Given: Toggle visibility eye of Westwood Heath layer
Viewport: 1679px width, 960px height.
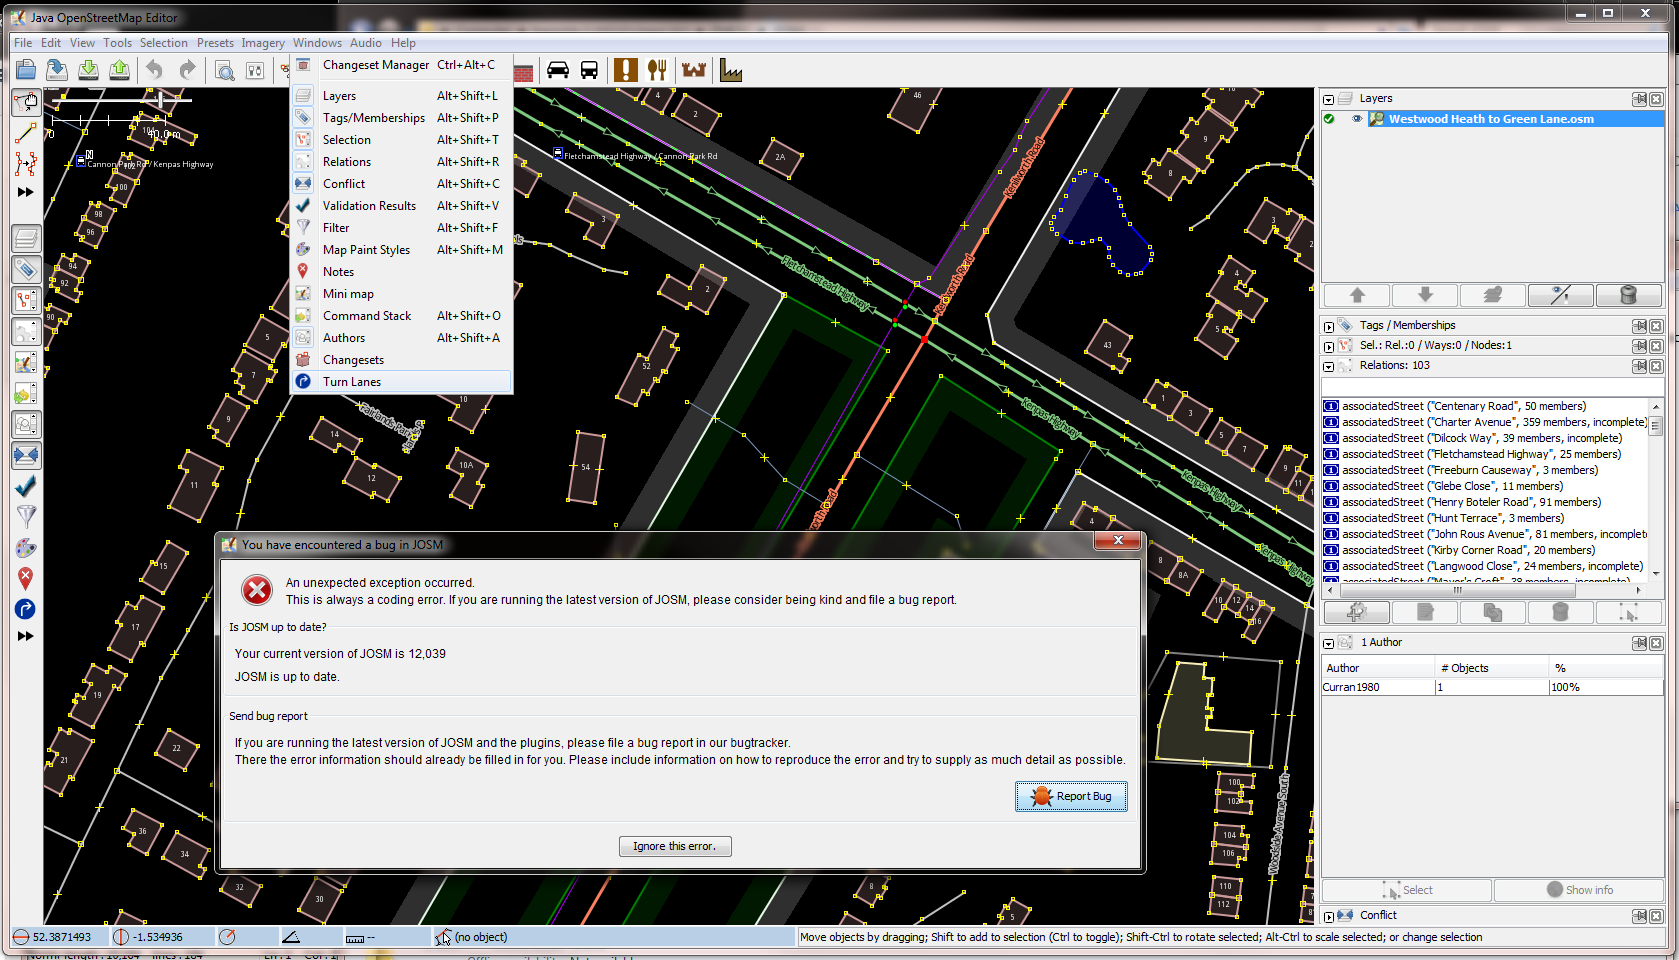Looking at the screenshot, I should point(1357,119).
